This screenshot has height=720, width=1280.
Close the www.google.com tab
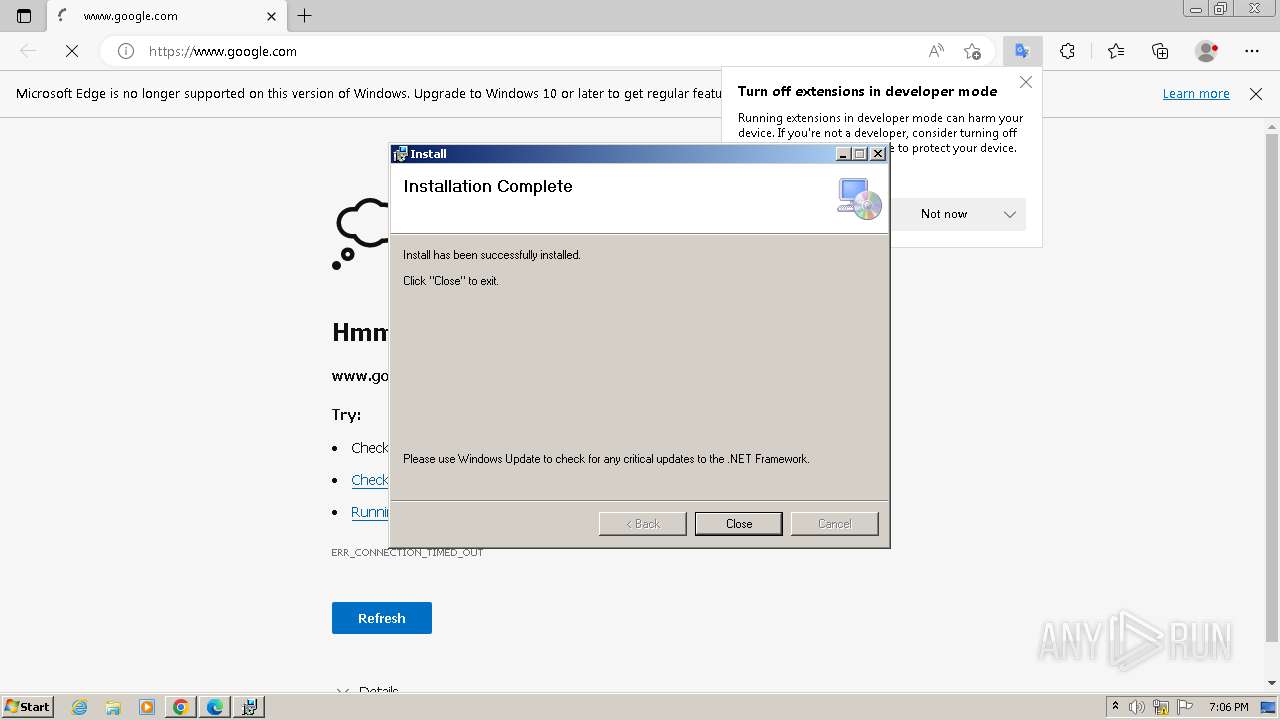click(272, 16)
